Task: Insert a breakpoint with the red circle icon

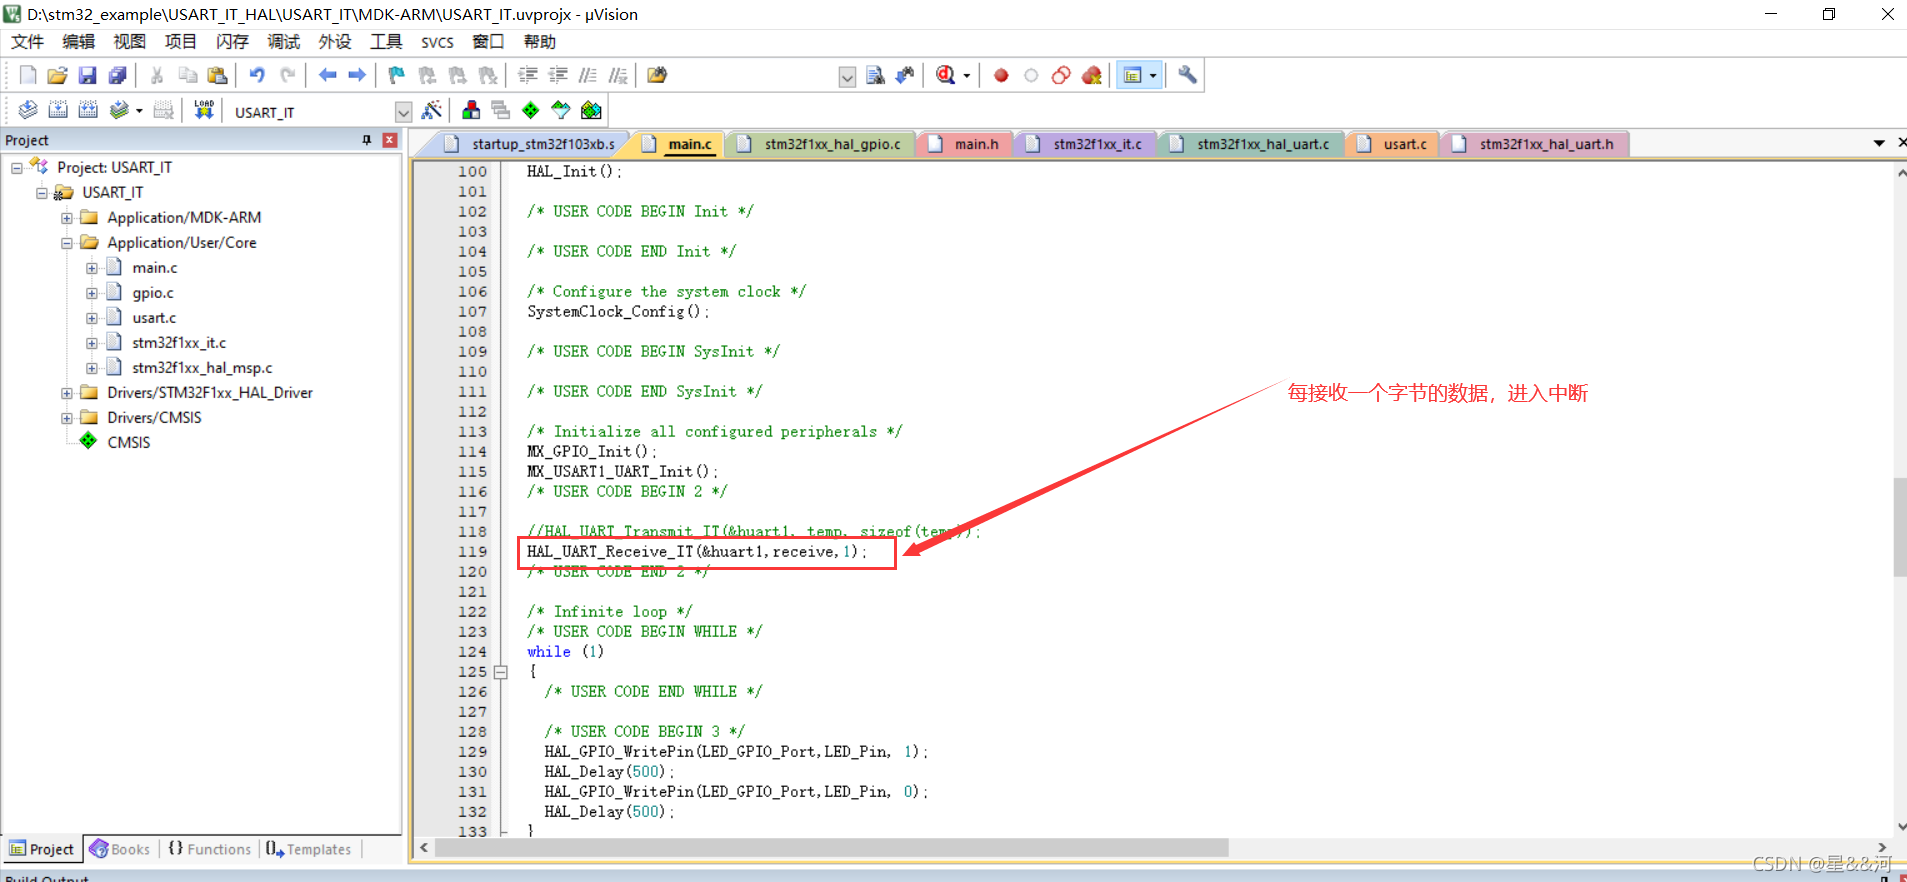Action: click(x=1001, y=75)
